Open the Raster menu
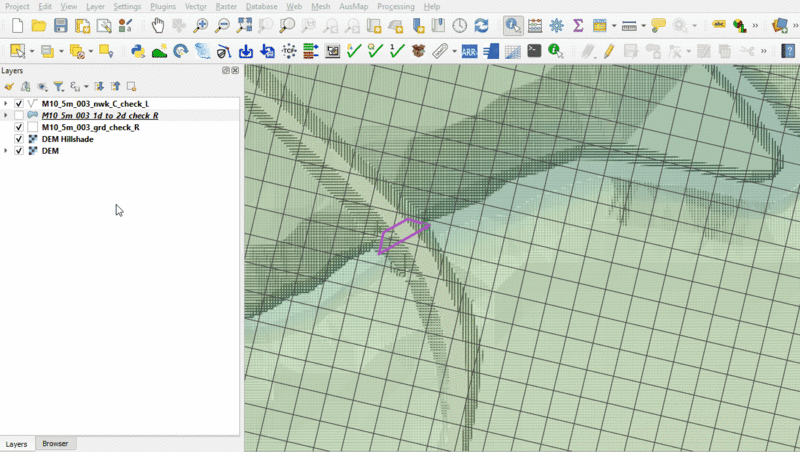Viewport: 800px width, 452px height. 225,6
